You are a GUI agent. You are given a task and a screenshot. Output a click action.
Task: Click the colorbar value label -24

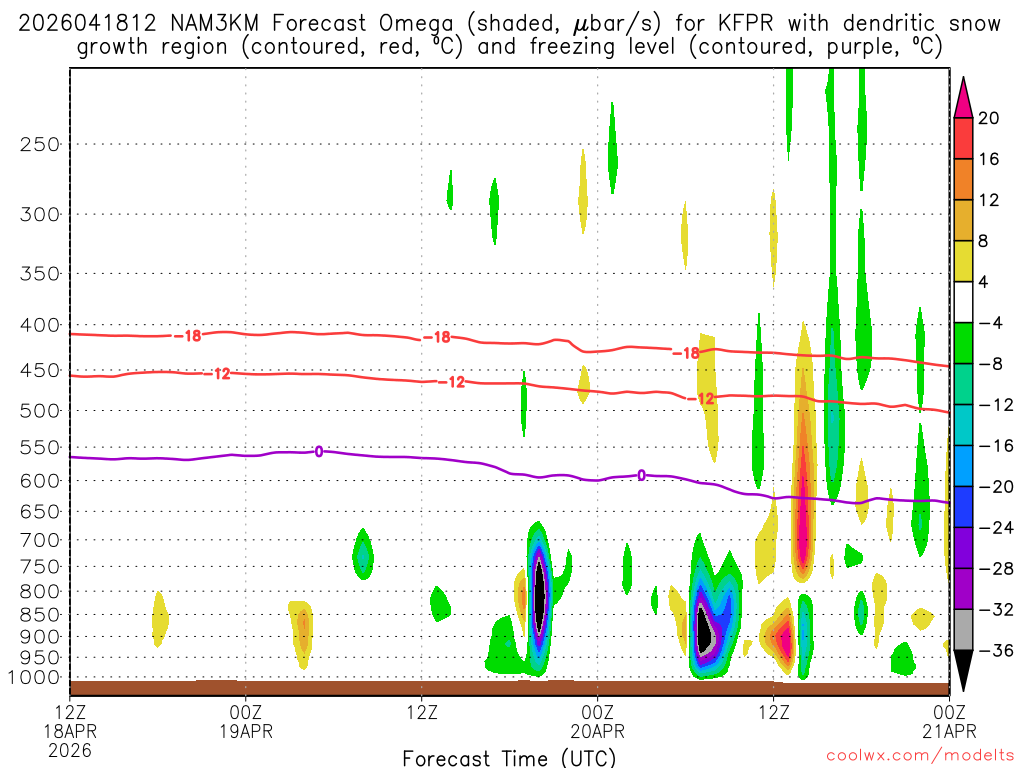click(996, 528)
